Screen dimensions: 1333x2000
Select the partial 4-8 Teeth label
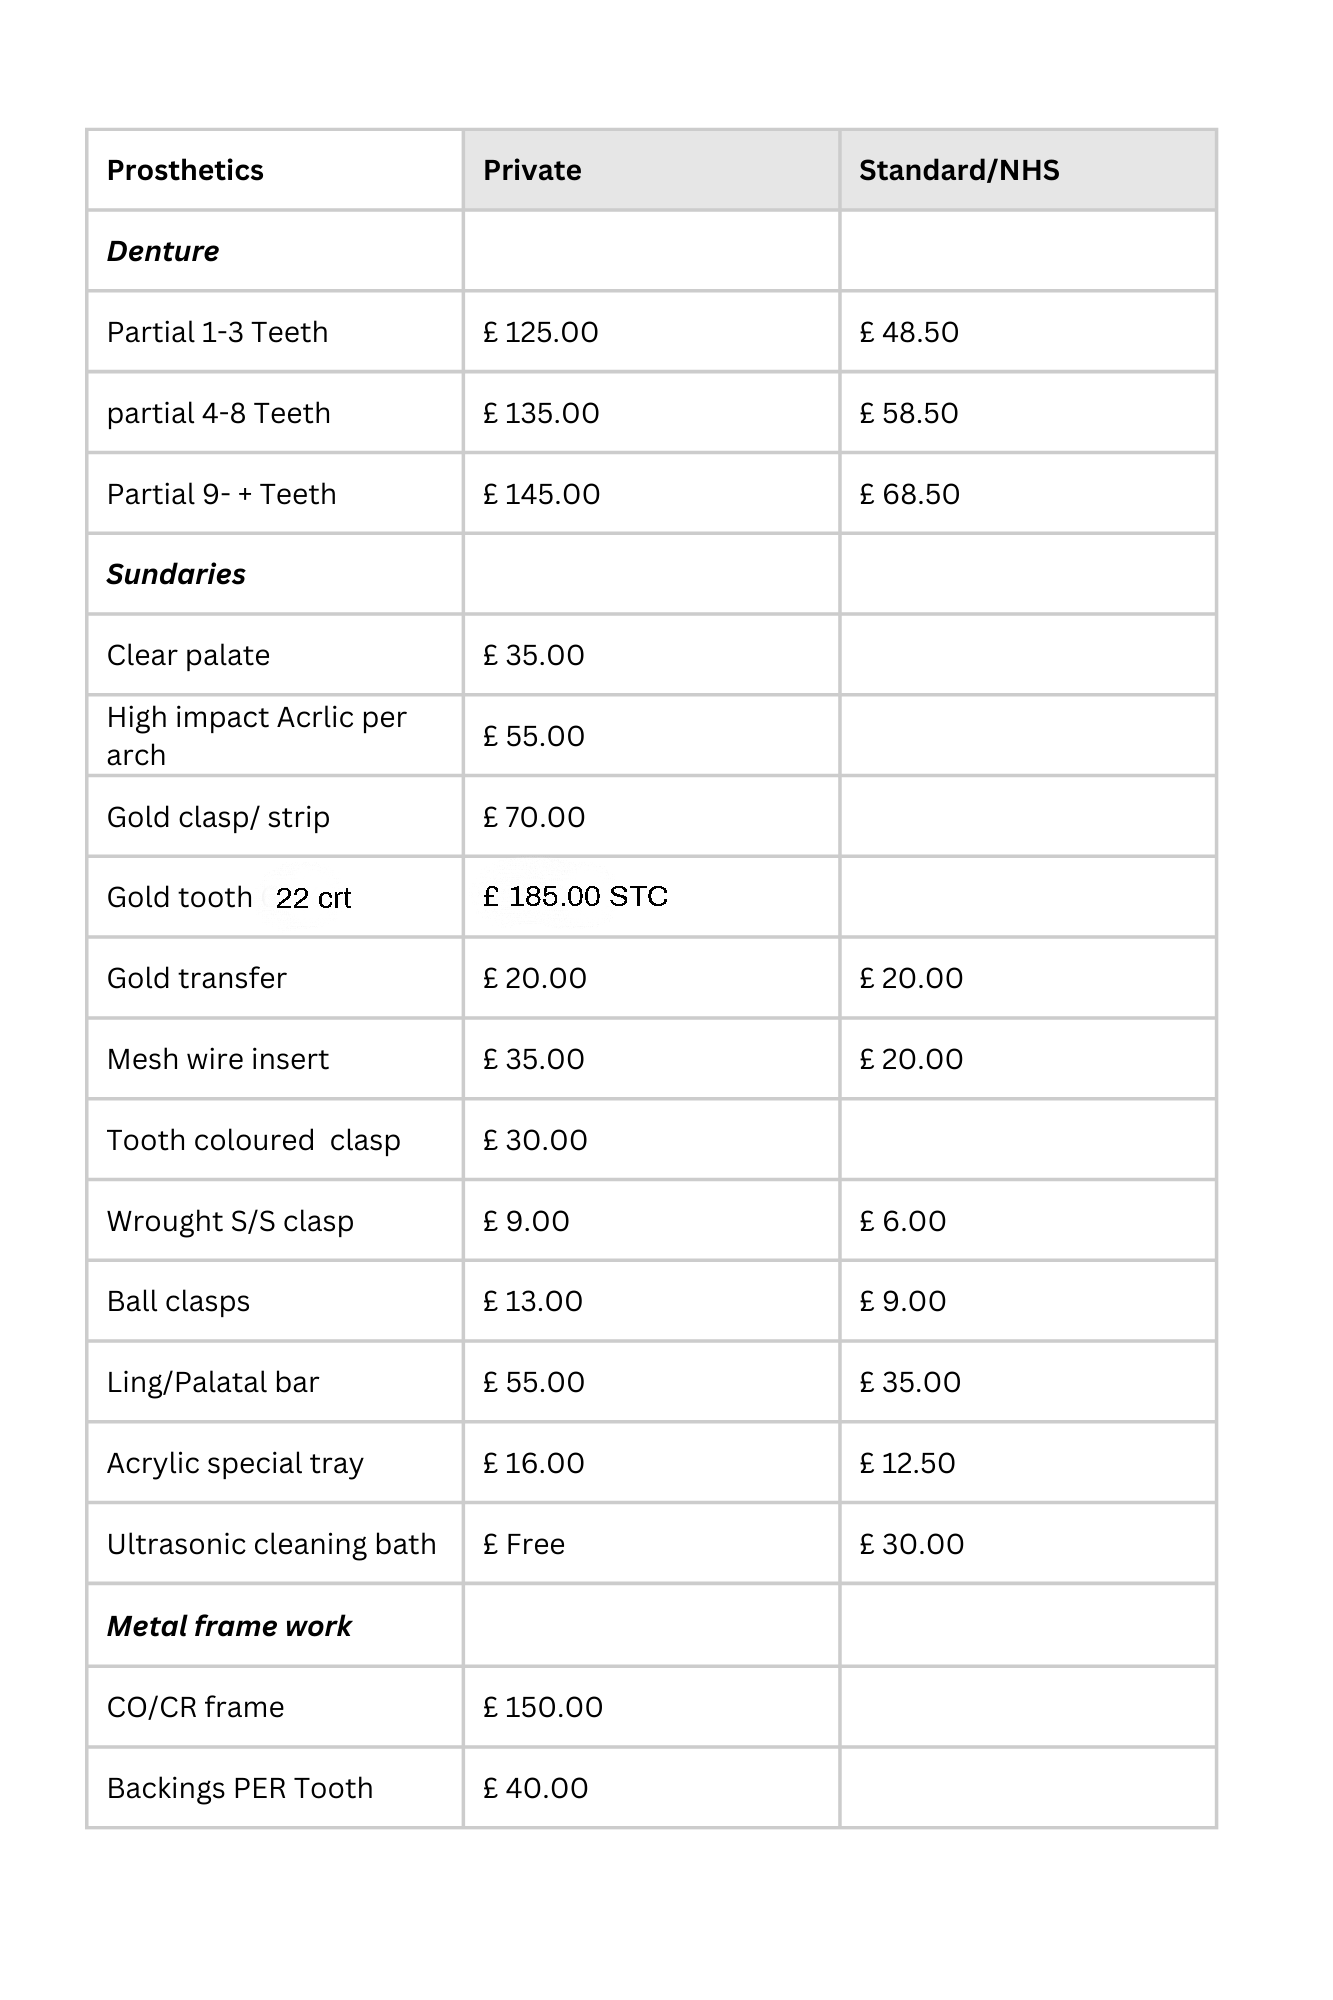click(x=218, y=413)
